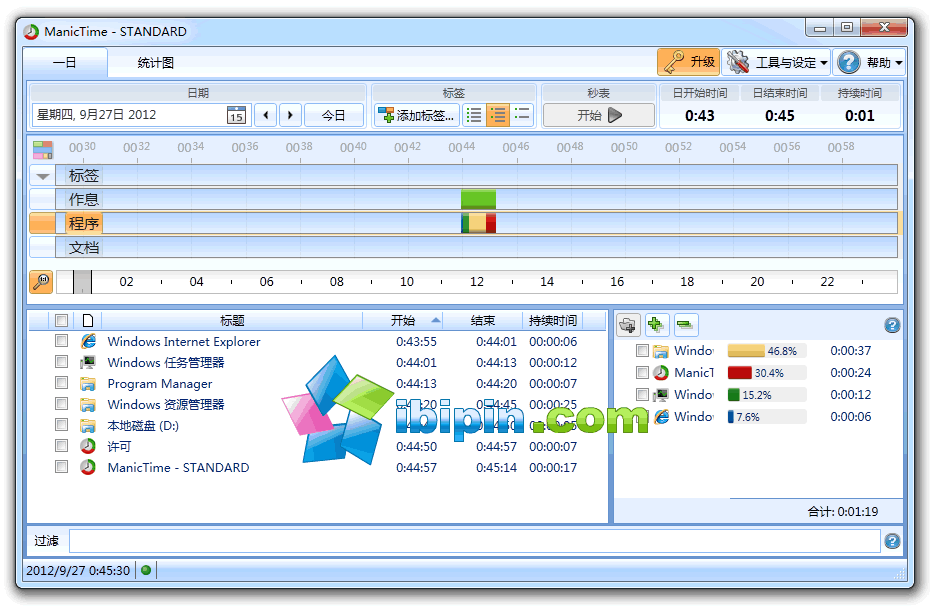Image resolution: width=930 pixels, height=609 pixels.
Task: Open the 帮助 dropdown menu
Action: click(x=869, y=62)
